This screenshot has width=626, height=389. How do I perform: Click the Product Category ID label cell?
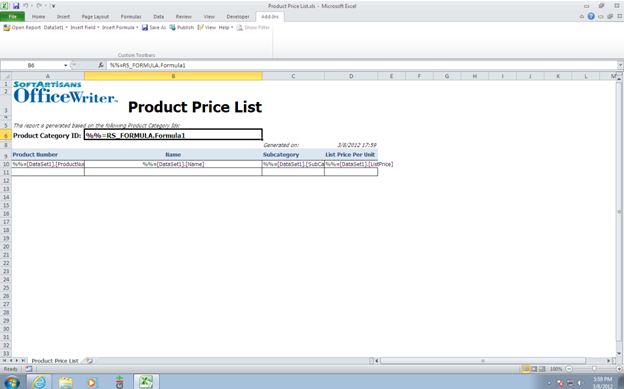(48, 135)
